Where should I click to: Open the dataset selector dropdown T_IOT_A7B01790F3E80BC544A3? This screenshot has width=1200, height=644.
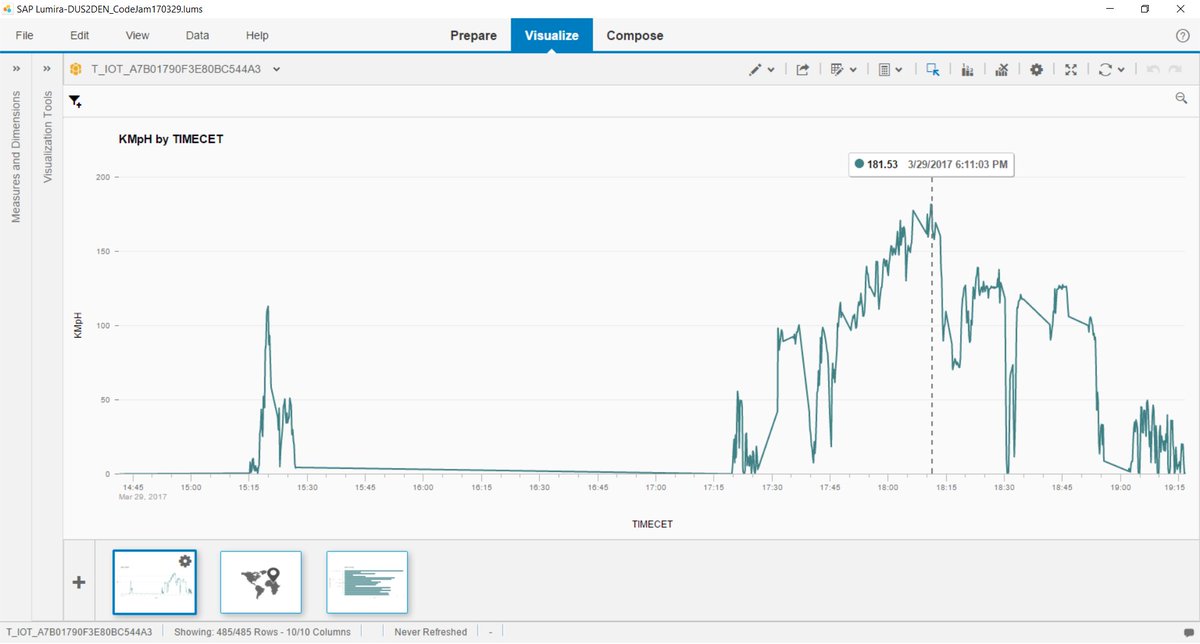click(x=186, y=69)
